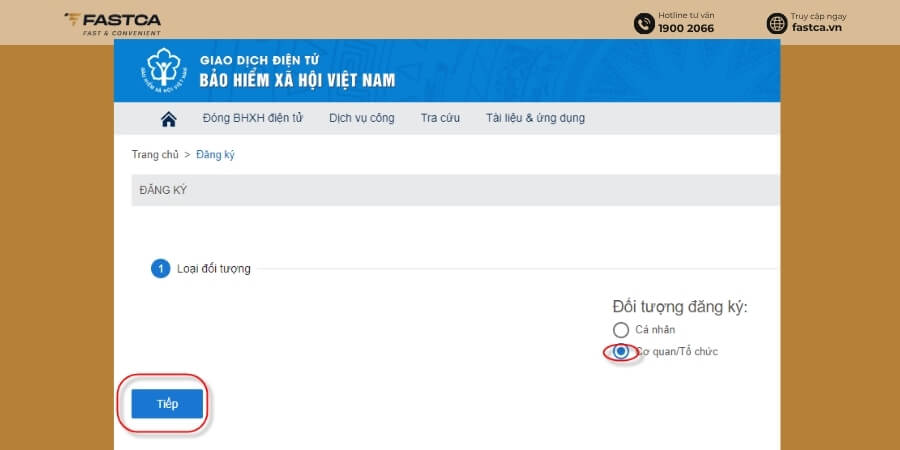
Task: Click the ĐĂNG KÝ section header bar
Action: pos(455,190)
